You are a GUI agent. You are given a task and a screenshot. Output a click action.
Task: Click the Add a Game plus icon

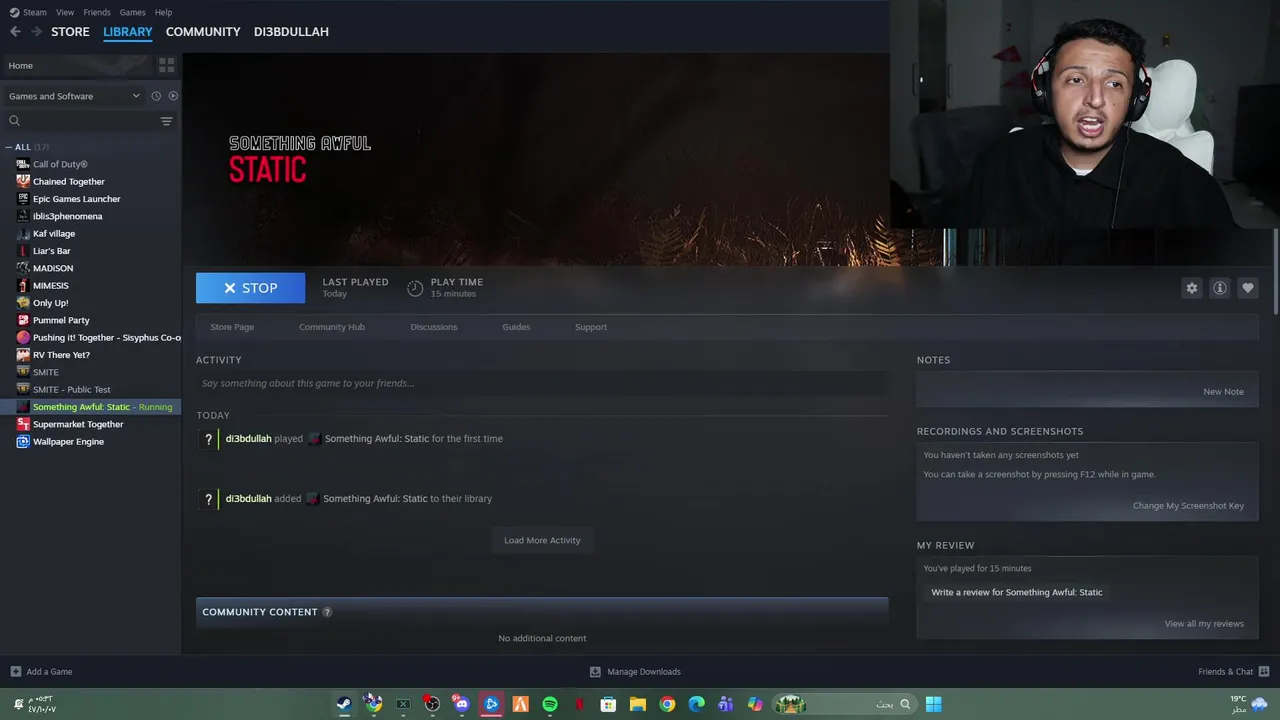pos(15,672)
